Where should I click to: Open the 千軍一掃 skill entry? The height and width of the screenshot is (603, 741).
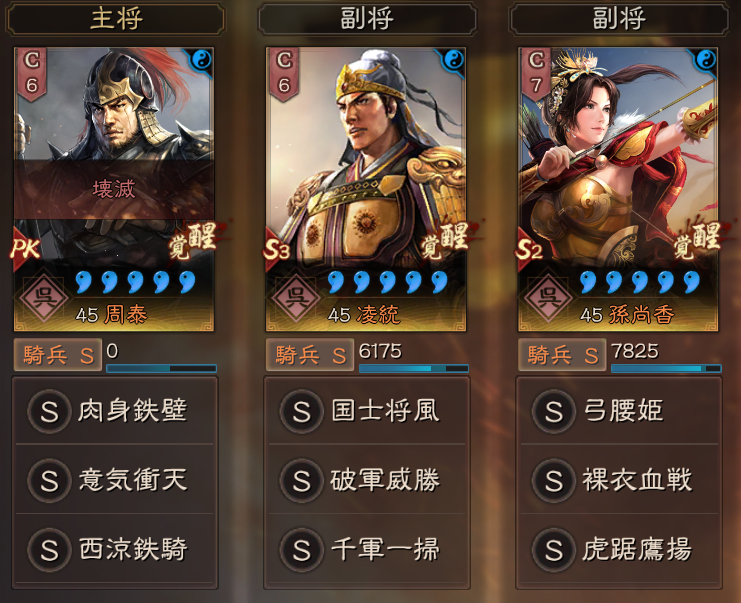click(x=367, y=550)
